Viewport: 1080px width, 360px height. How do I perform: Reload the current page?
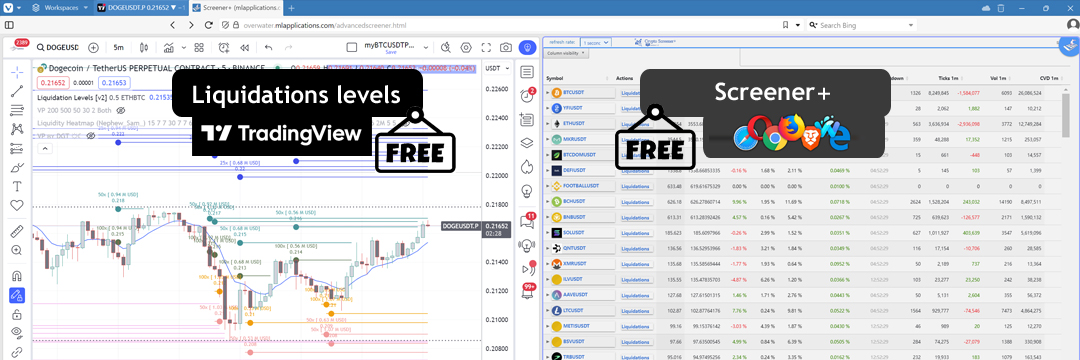(210, 25)
